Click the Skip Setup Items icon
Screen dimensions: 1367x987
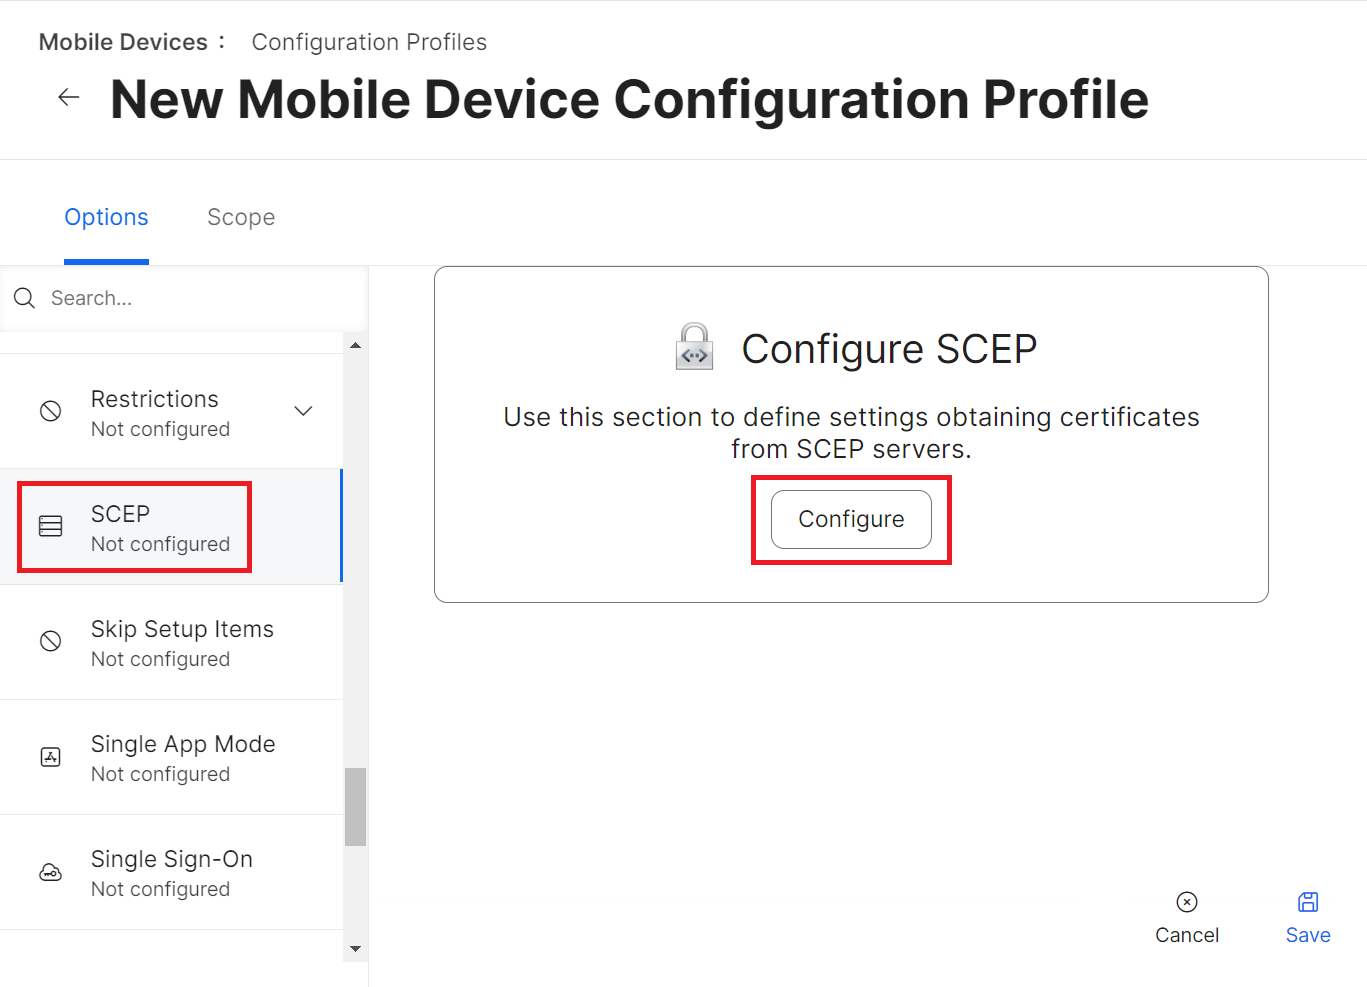click(x=51, y=641)
